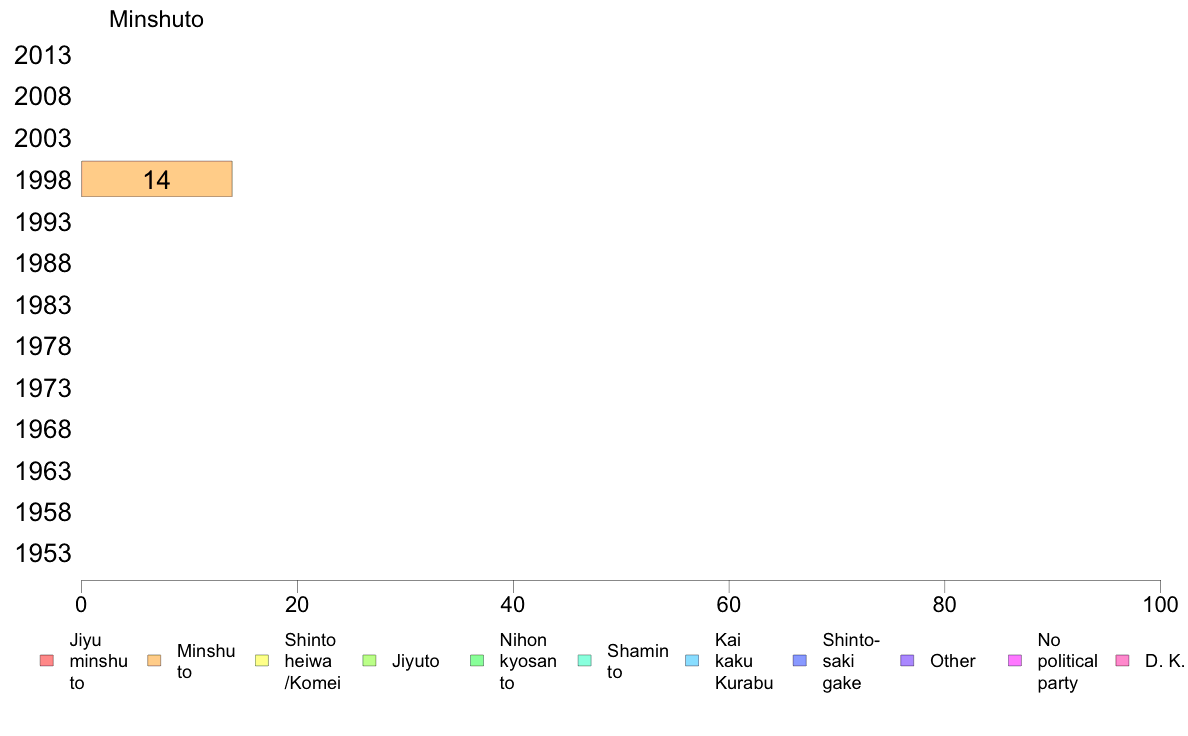Click the light green Jiyuto legend swatch
Screen dimensions: 1188x736
click(370, 661)
